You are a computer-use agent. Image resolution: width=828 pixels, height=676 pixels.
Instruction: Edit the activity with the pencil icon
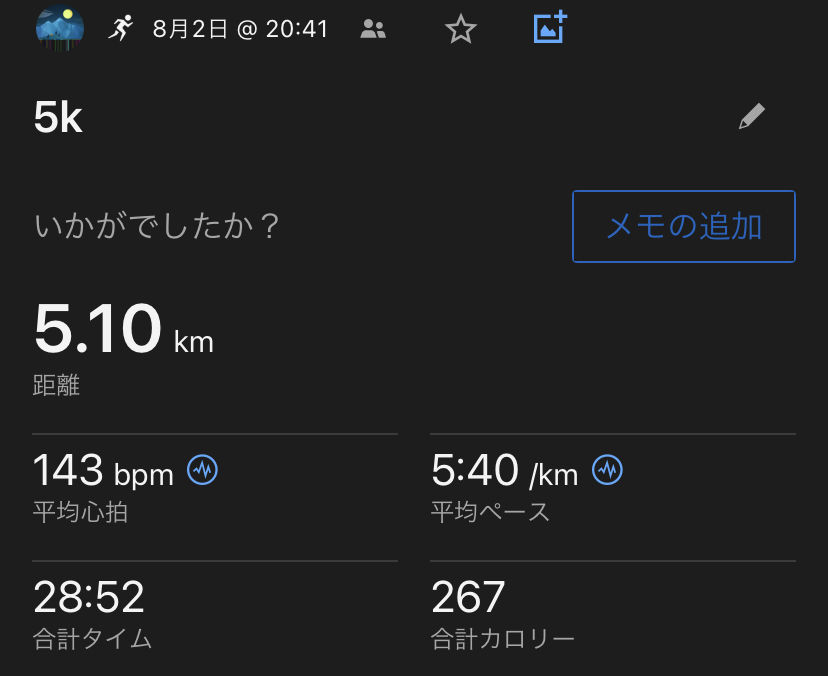[751, 117]
